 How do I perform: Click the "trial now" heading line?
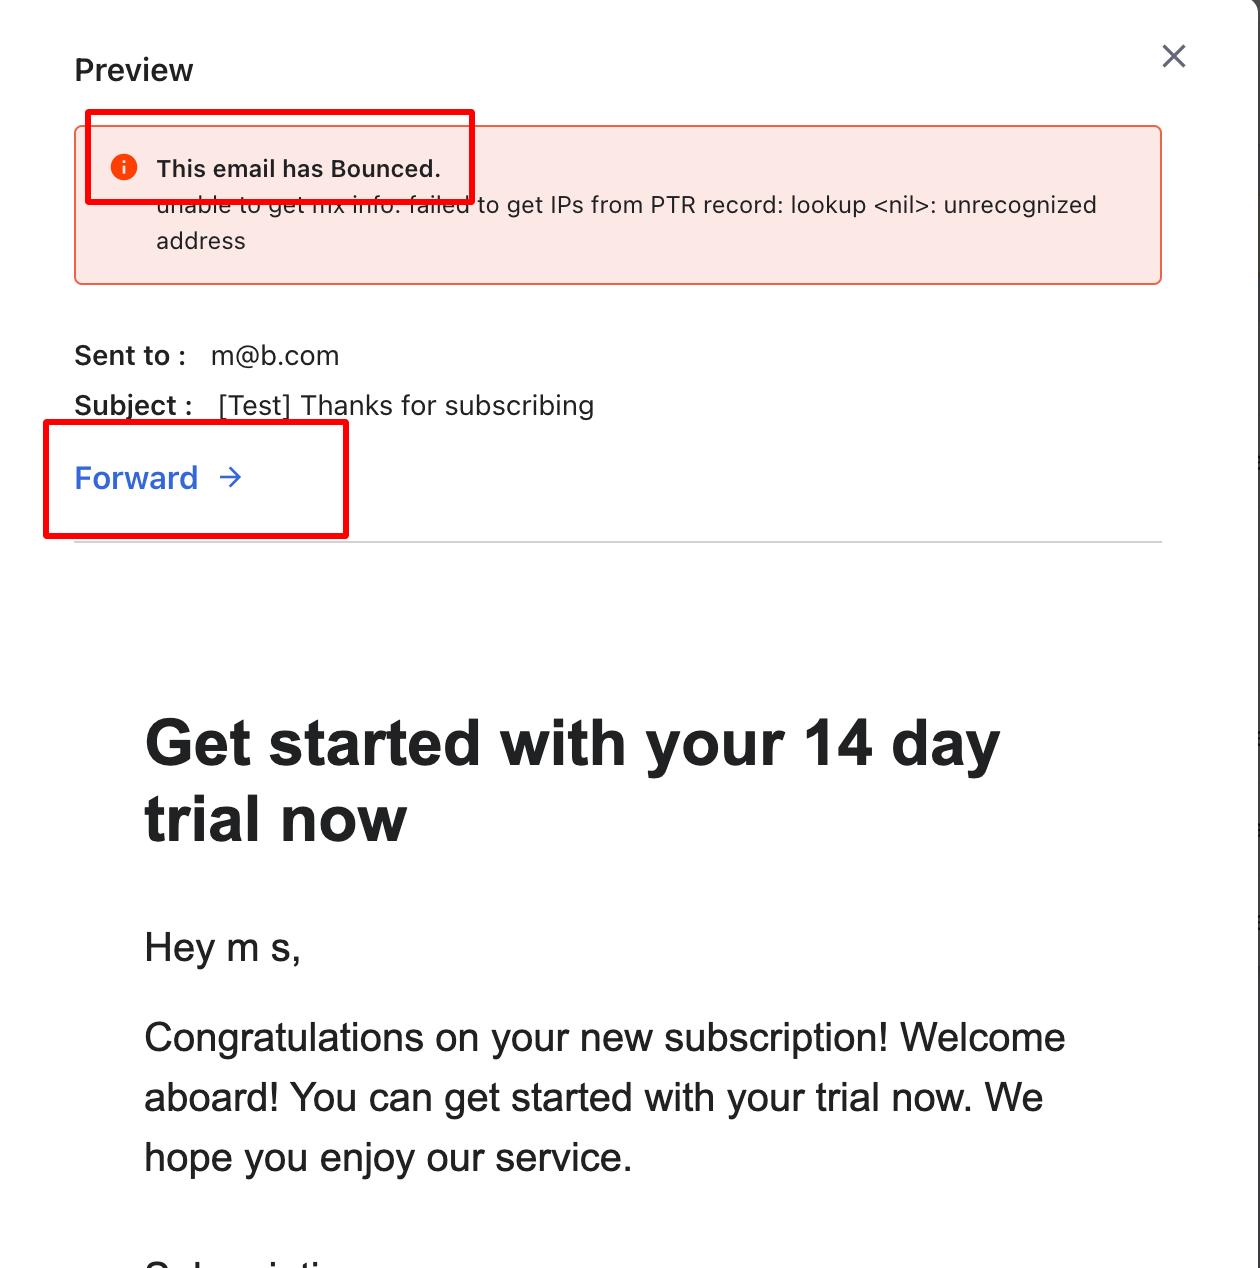tap(276, 819)
